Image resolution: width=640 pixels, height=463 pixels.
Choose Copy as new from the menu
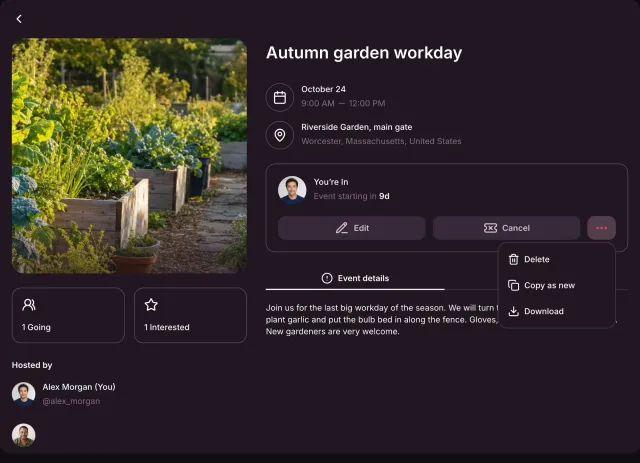click(x=556, y=285)
